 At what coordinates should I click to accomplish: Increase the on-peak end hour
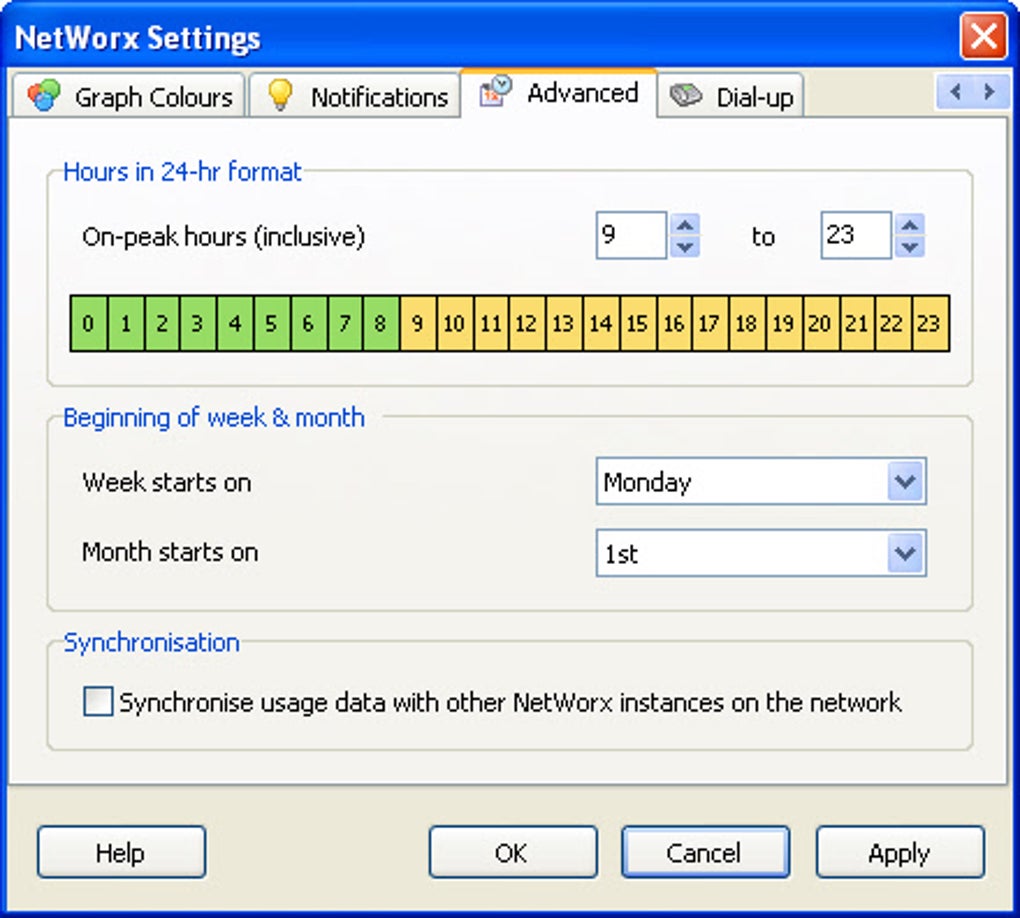[910, 225]
